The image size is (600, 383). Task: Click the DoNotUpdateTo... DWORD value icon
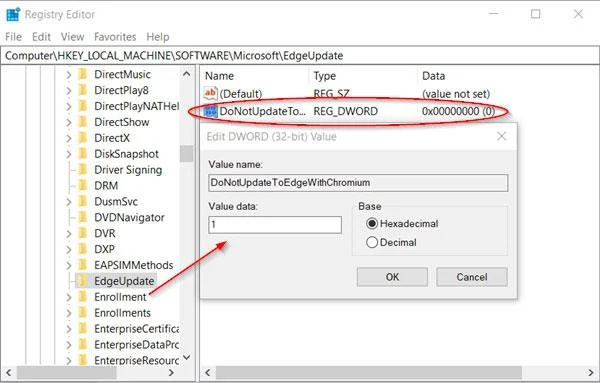coord(210,111)
